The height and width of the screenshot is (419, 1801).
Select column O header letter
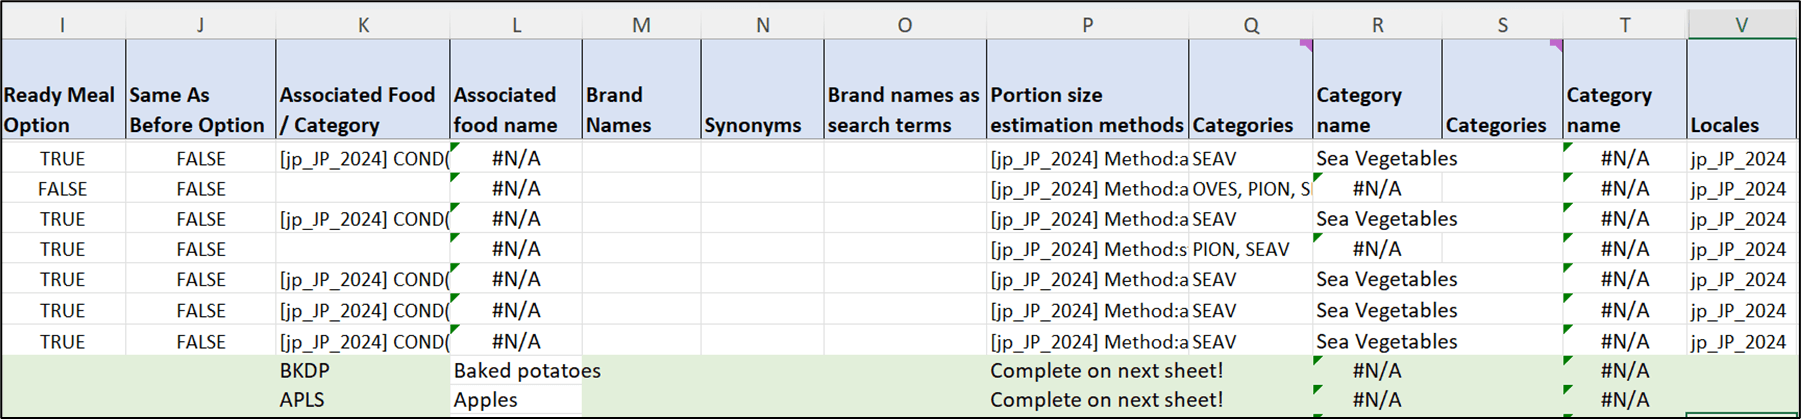(x=905, y=25)
